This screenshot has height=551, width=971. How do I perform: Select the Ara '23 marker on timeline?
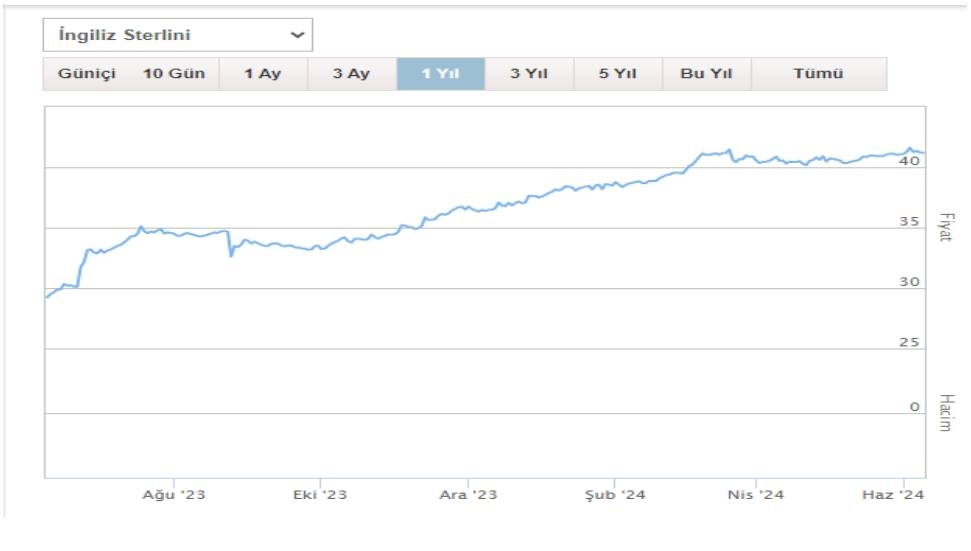click(x=467, y=495)
